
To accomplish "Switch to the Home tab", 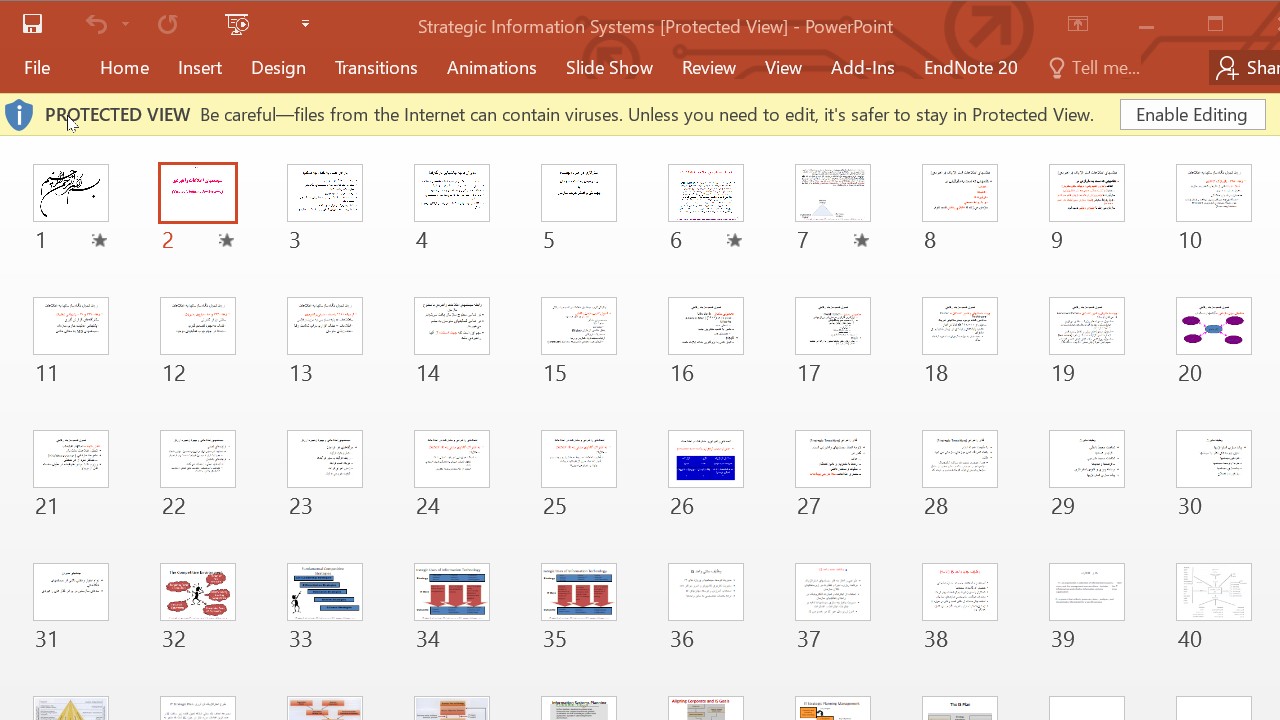I will click(124, 68).
